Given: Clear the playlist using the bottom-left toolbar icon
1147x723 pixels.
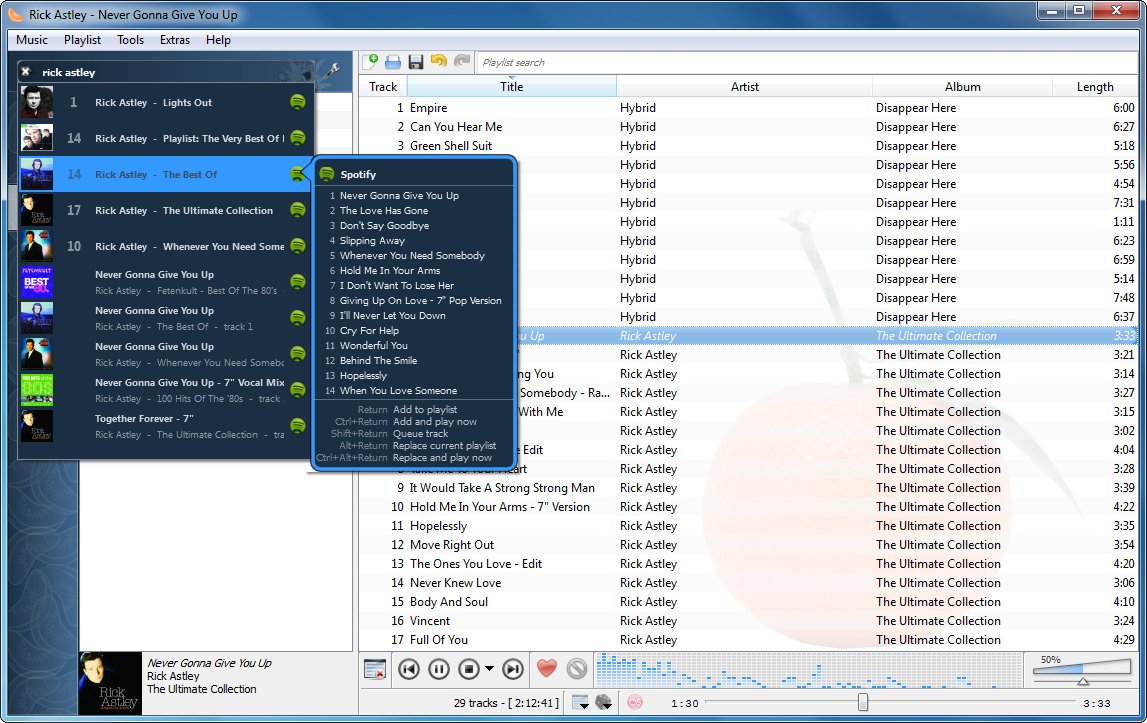Looking at the screenshot, I should pyautogui.click(x=375, y=669).
